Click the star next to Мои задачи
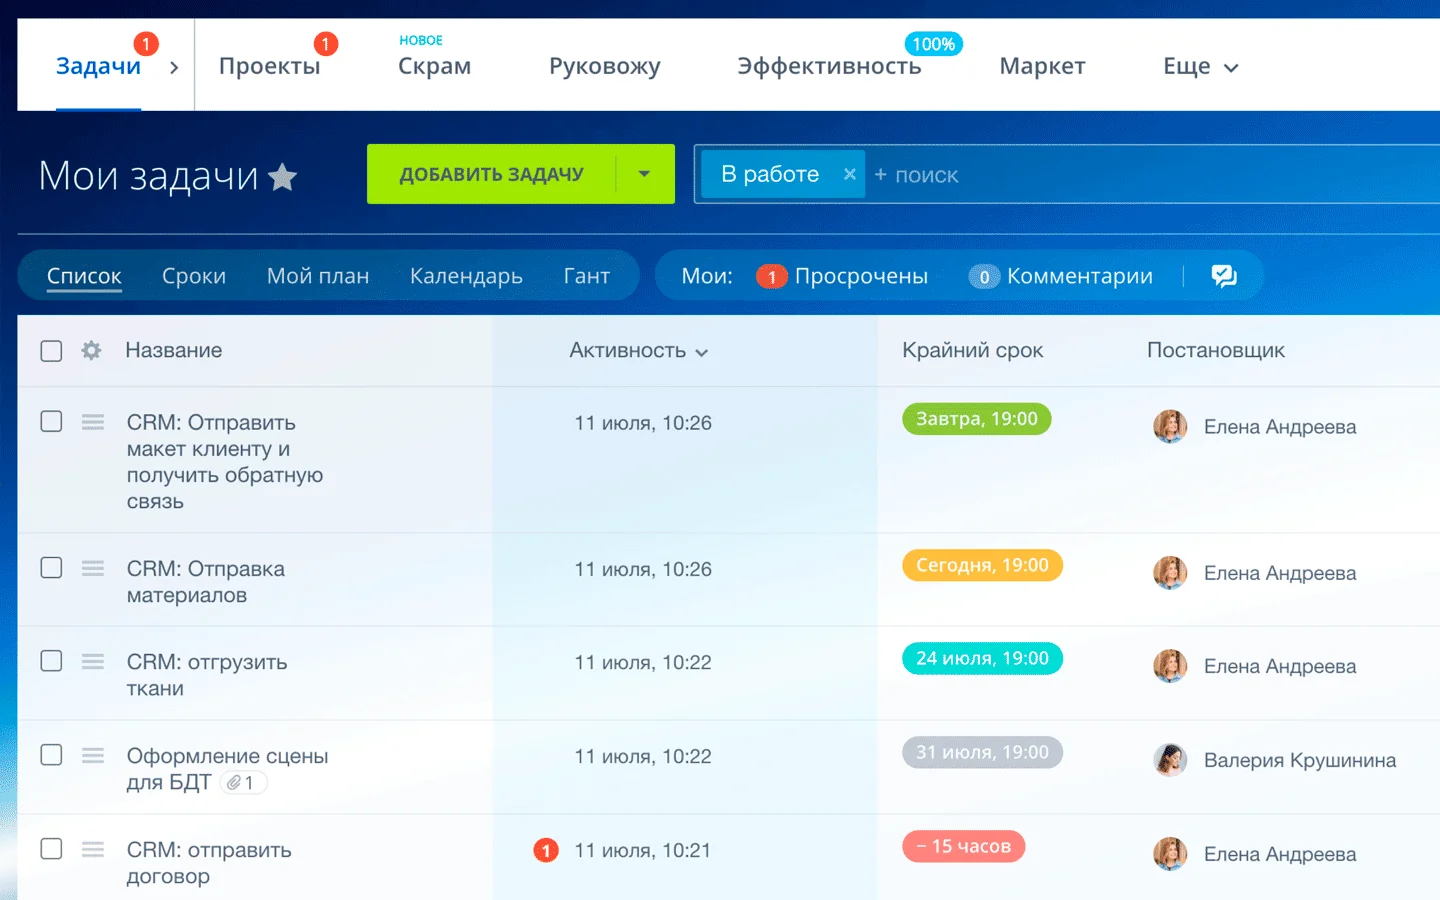Image resolution: width=1440 pixels, height=900 pixels. click(x=283, y=176)
